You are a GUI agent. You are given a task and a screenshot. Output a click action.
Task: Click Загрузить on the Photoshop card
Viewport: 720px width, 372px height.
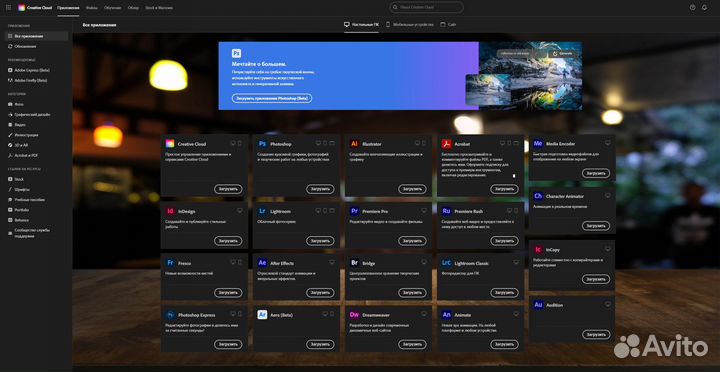(320, 189)
